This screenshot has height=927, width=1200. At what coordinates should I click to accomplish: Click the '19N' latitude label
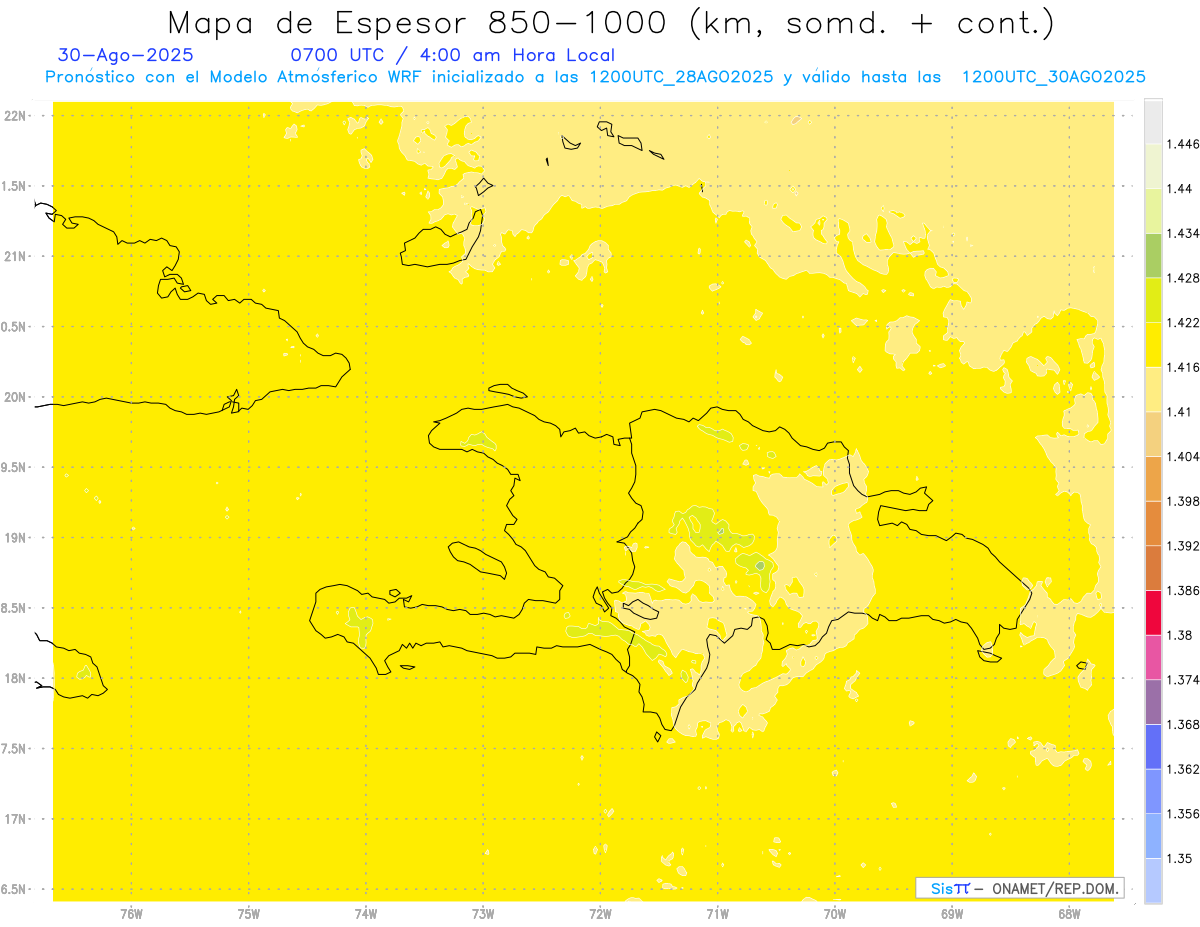click(16, 537)
